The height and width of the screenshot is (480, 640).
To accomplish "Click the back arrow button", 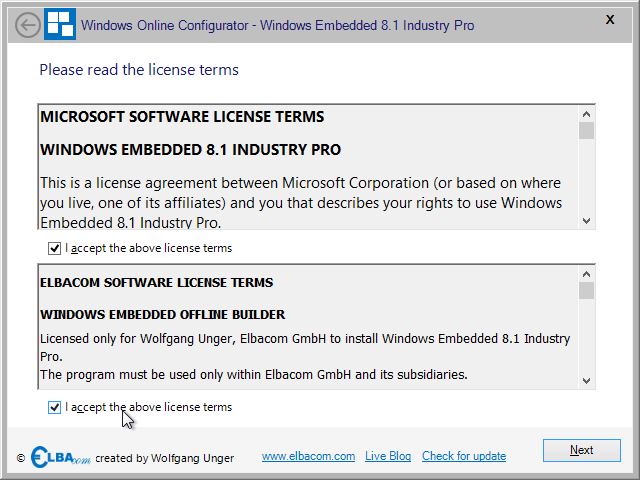I will pos(28,25).
